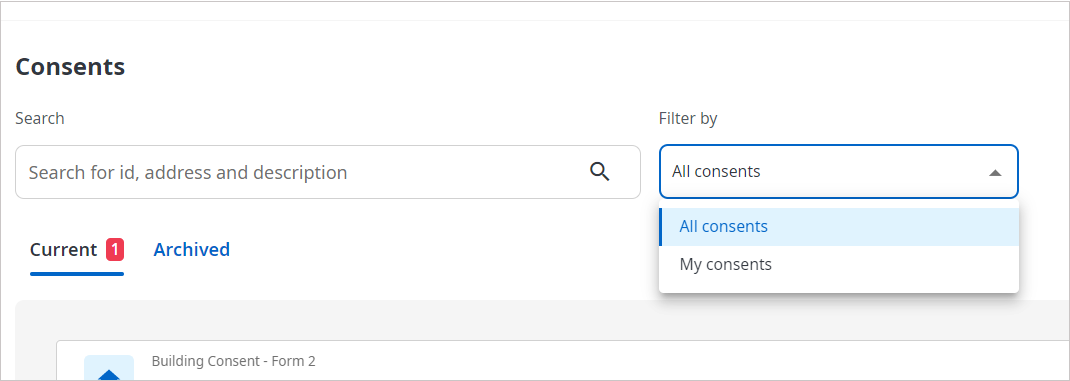Switch to the Archived tab
This screenshot has width=1070, height=381.
(191, 250)
